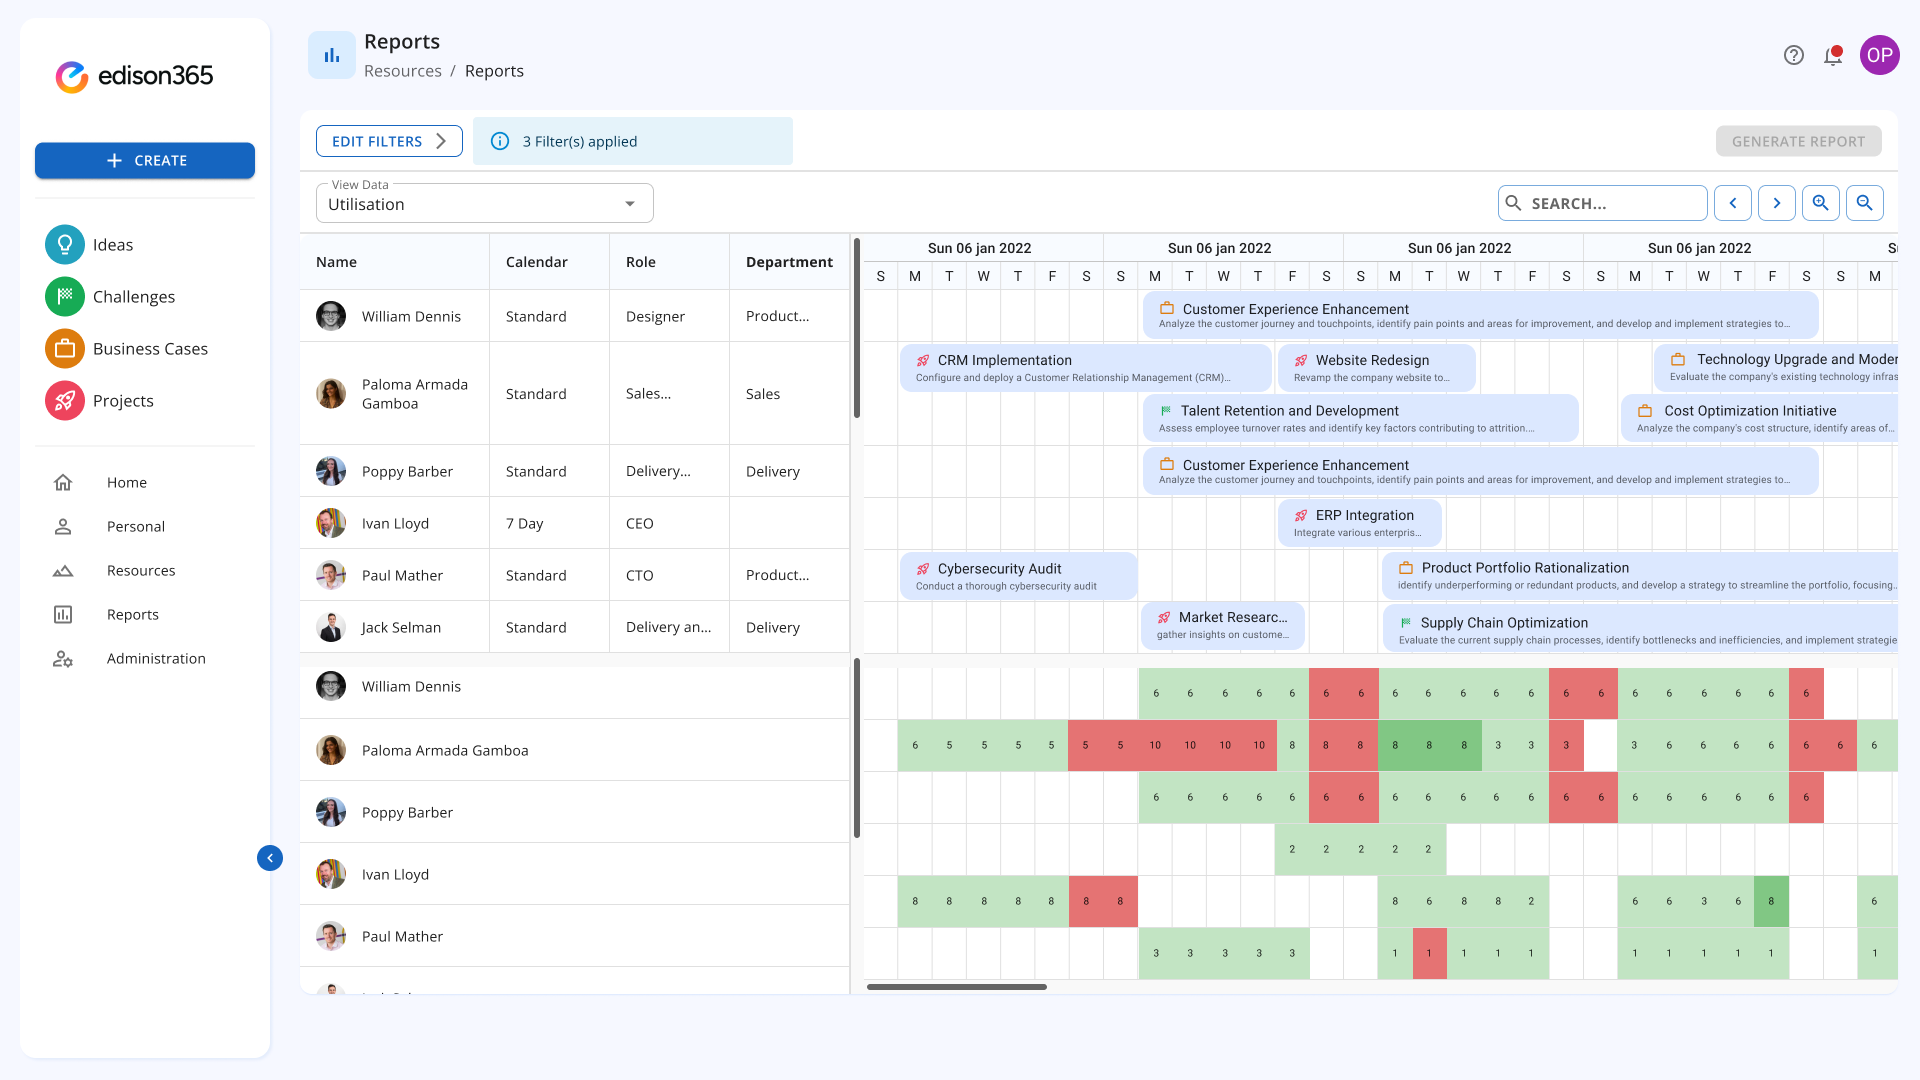Click the Create button
The height and width of the screenshot is (1080, 1920).
pos(145,161)
